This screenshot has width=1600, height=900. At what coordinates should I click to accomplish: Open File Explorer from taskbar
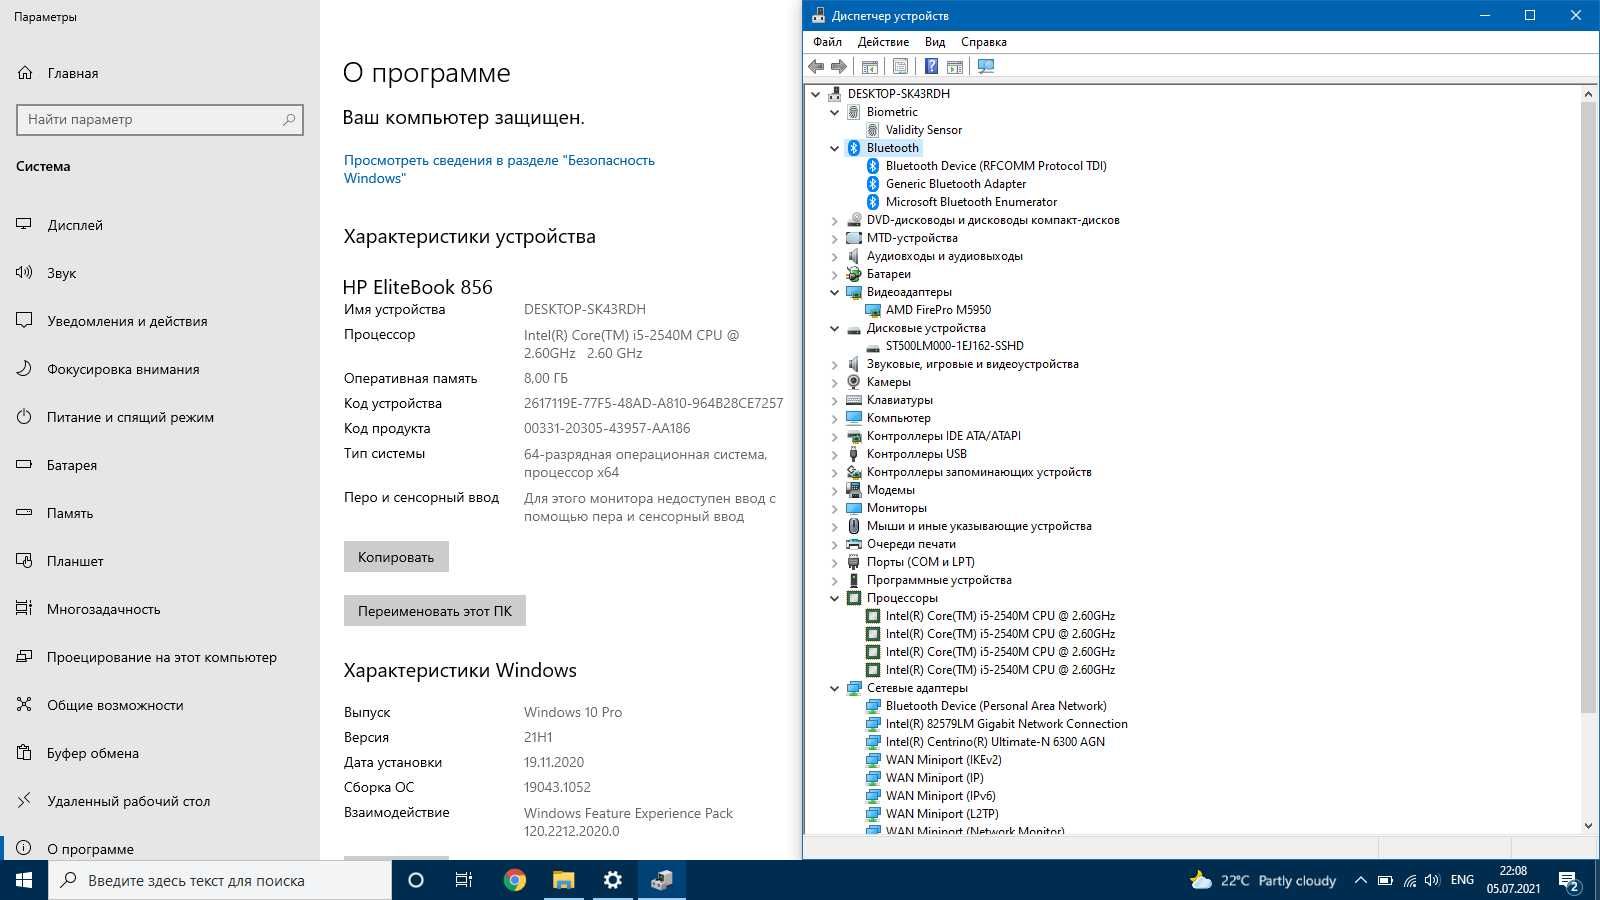(564, 880)
